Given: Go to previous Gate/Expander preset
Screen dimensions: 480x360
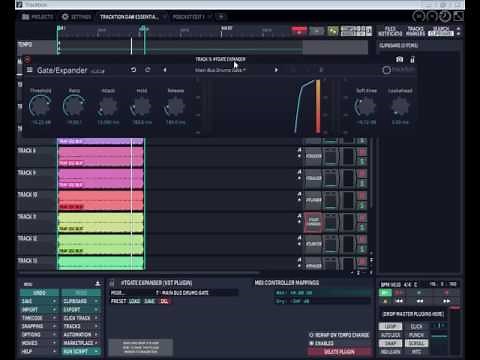Looking at the screenshot, I should pyautogui.click(x=164, y=70).
